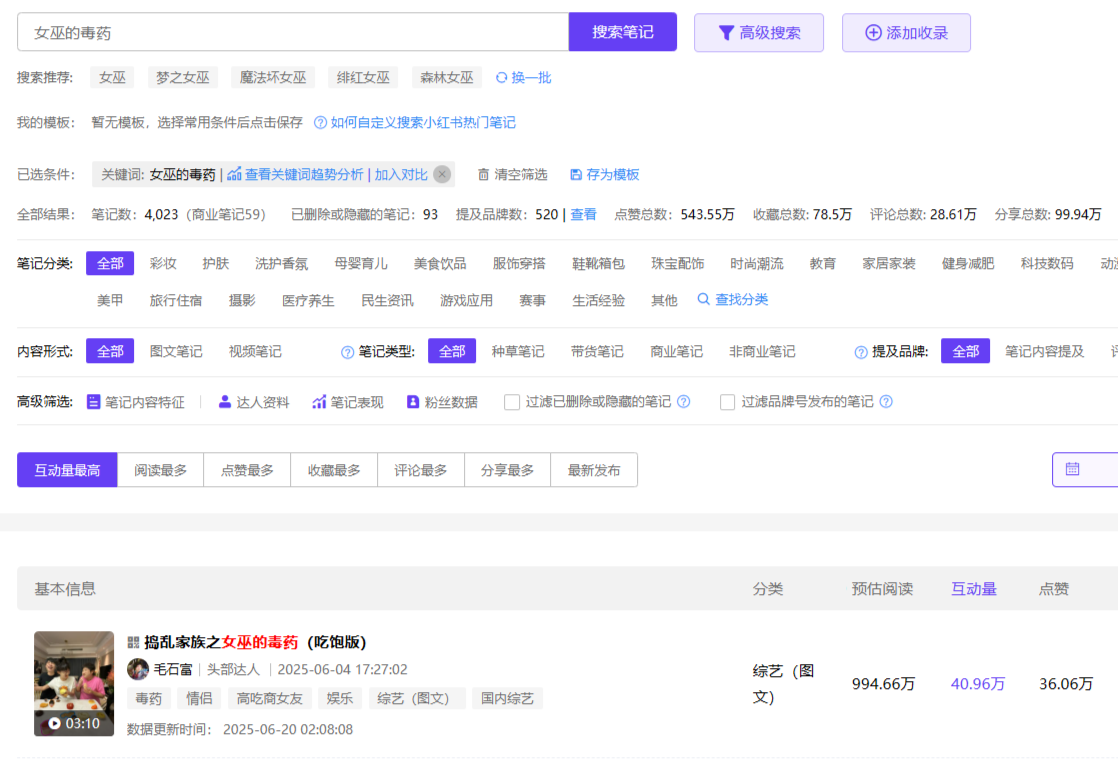Image resolution: width=1118 pixels, height=769 pixels.
Task: Select suggested keyword 梦之女巫
Action: (x=183, y=78)
